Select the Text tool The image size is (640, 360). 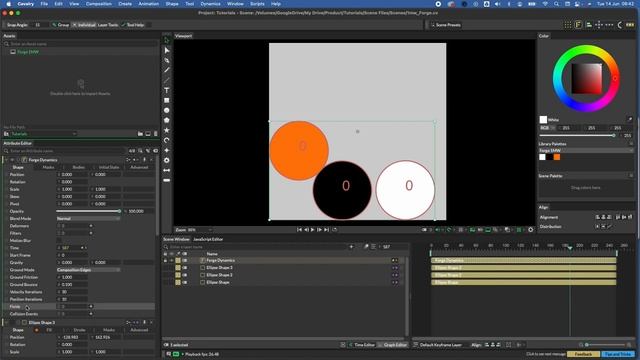[167, 90]
